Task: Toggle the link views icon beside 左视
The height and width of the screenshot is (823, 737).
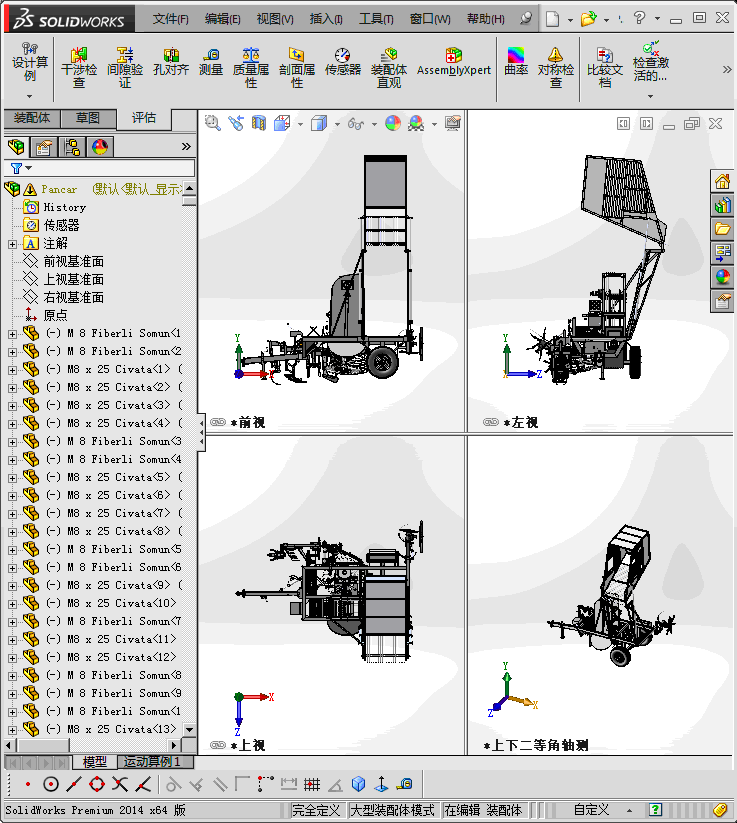Action: (490, 422)
